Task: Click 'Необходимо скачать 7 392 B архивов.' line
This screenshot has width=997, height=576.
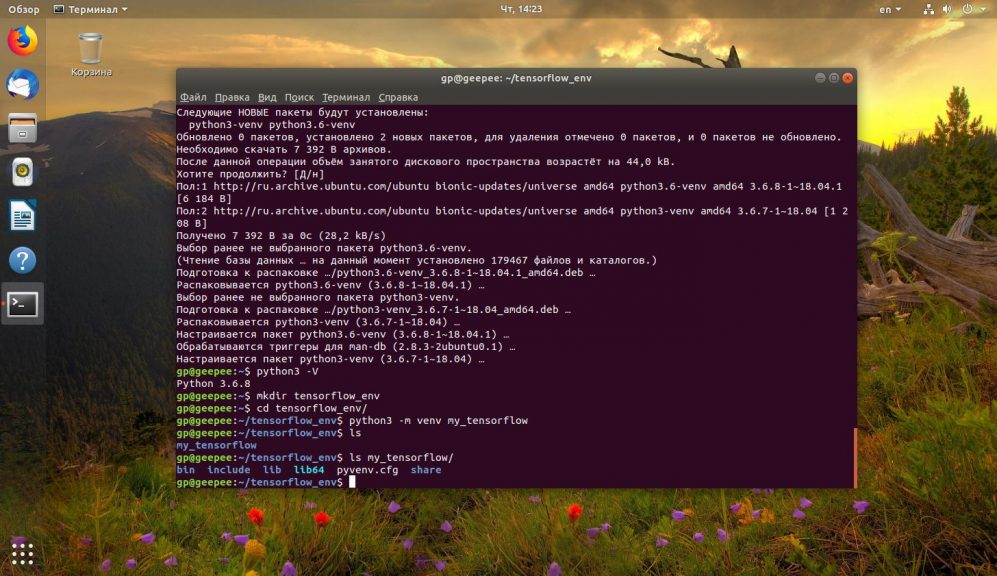Action: pos(284,149)
